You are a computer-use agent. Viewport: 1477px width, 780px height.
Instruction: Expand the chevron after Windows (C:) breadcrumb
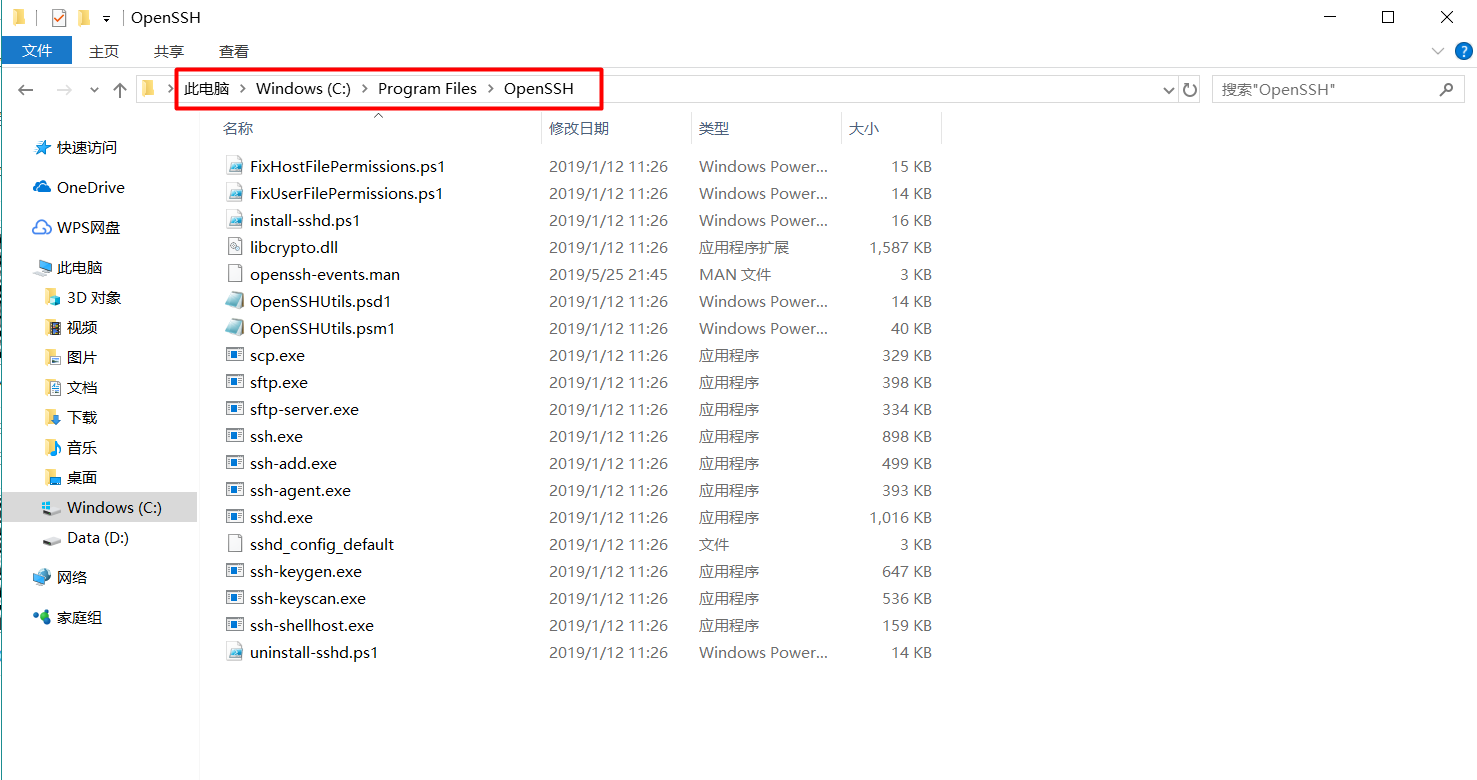(x=365, y=89)
